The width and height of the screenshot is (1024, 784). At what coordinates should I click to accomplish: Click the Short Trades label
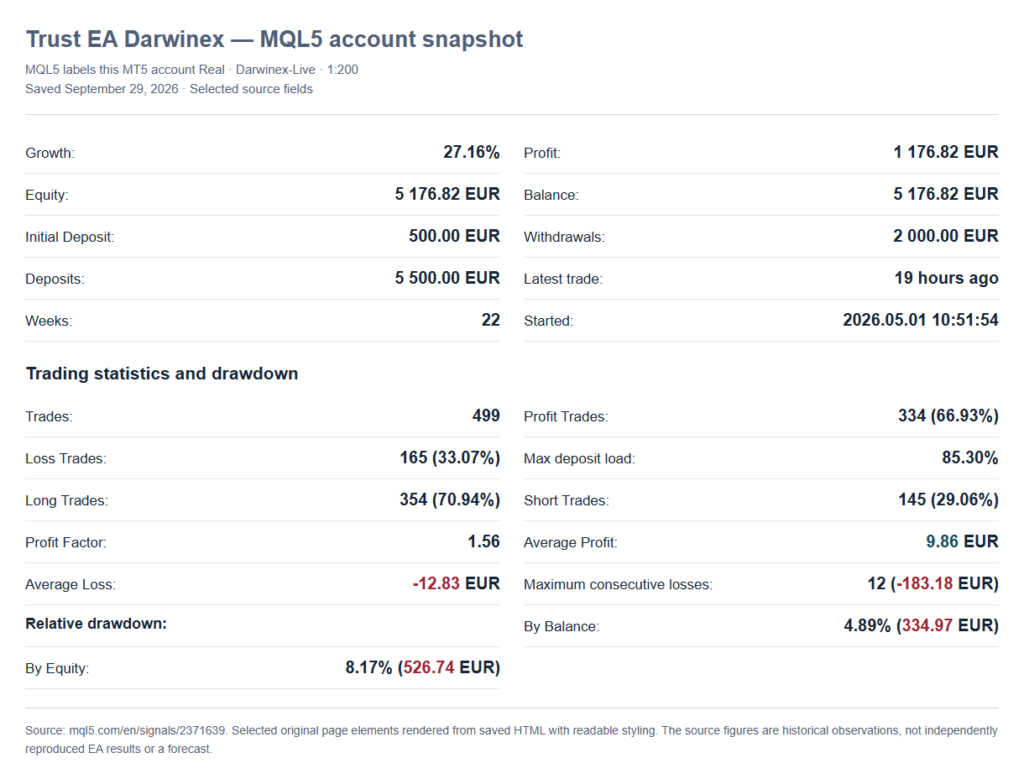click(566, 500)
